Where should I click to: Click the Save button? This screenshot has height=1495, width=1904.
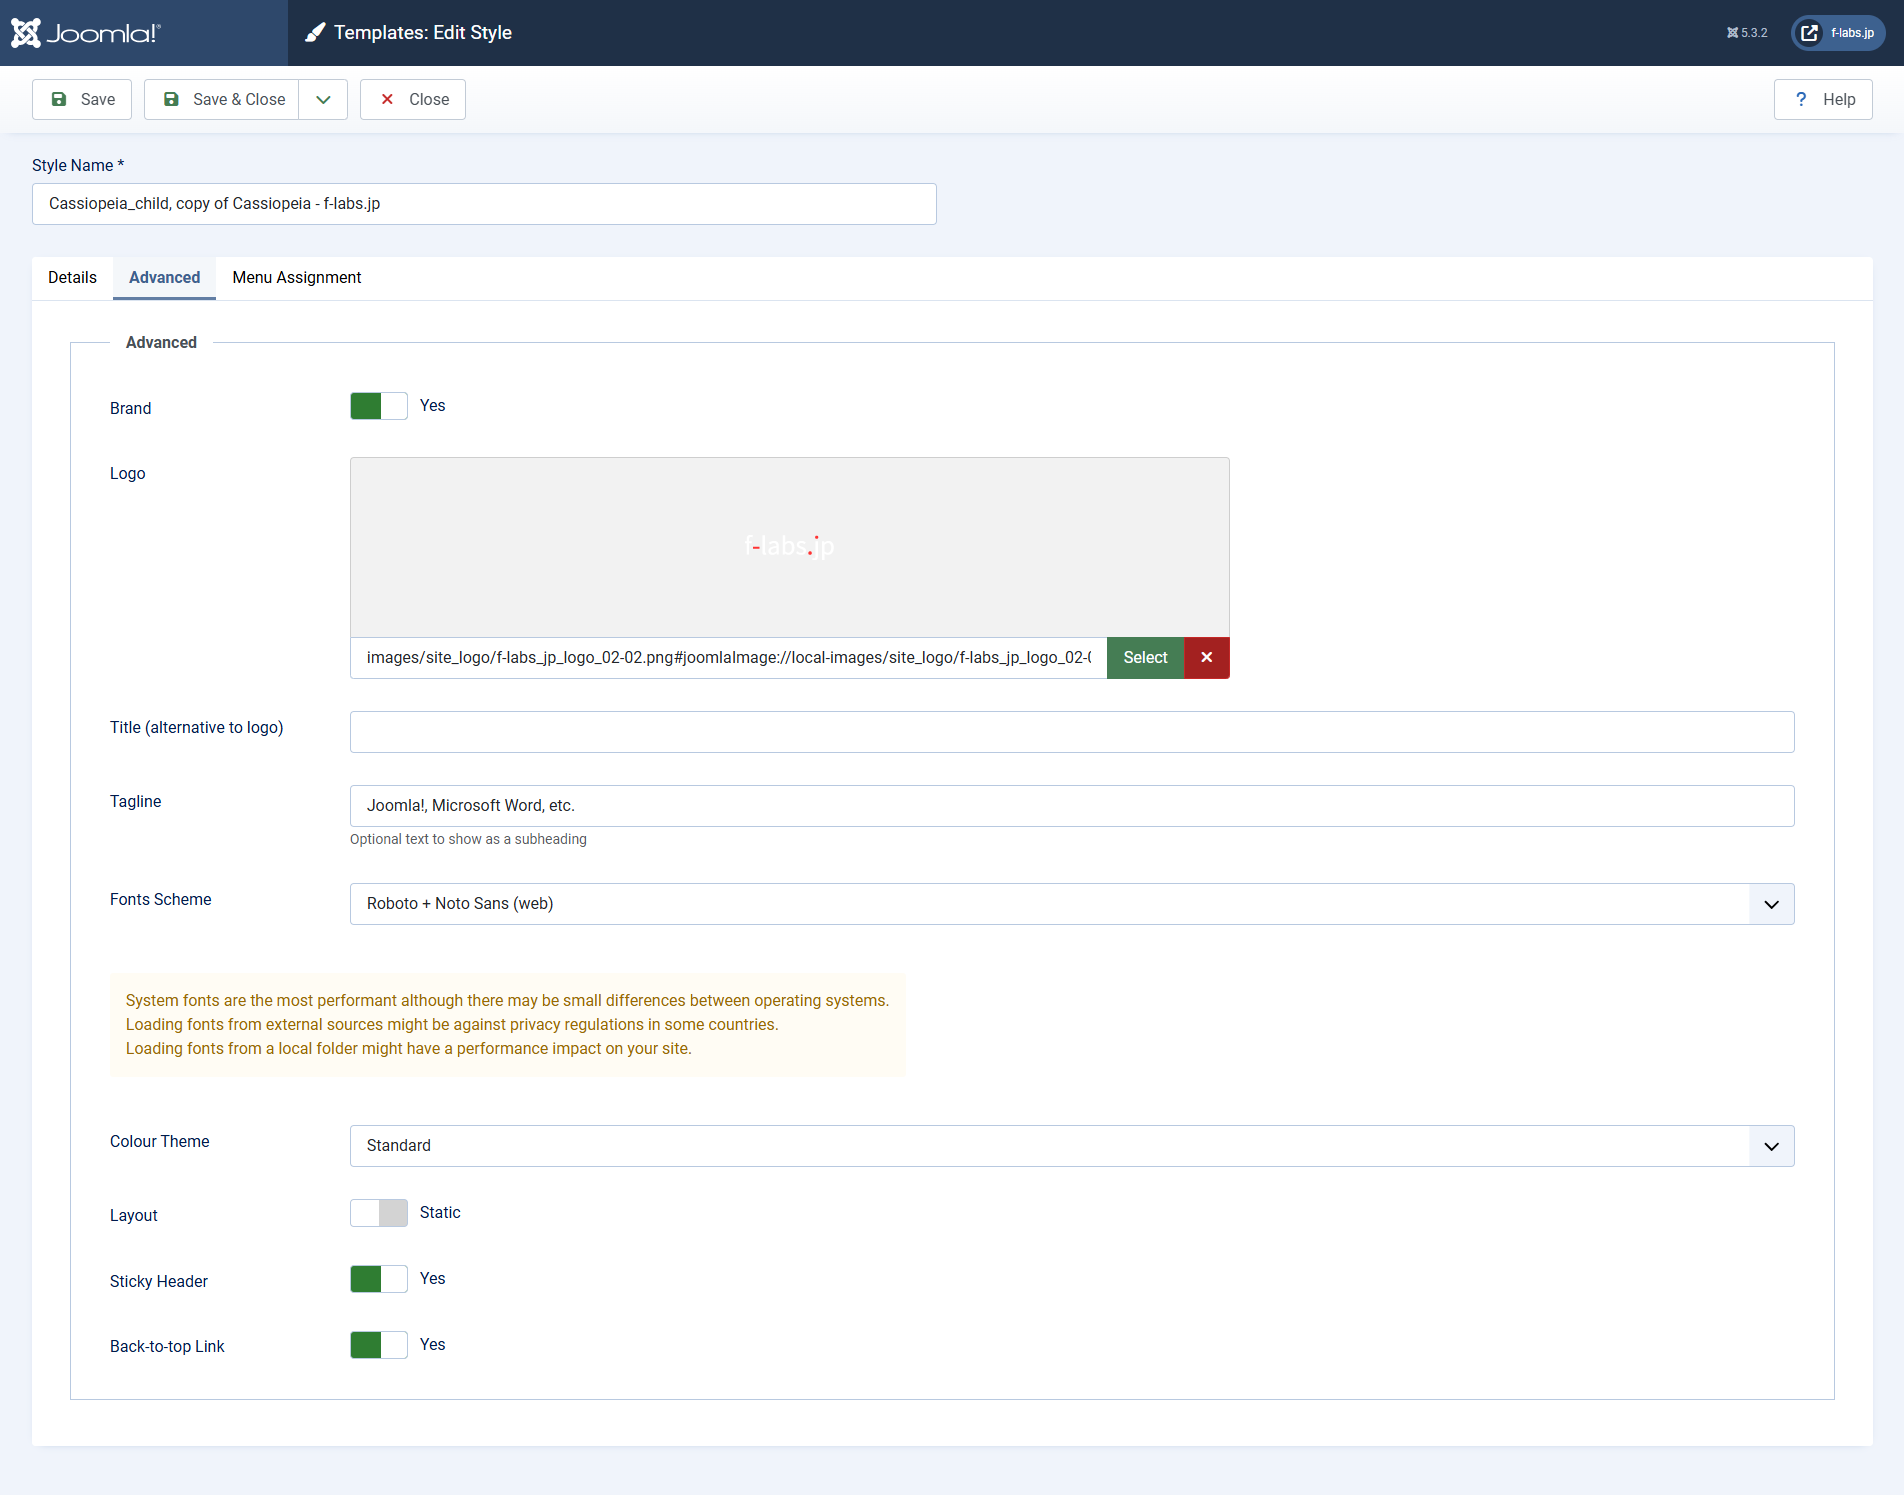tap(82, 99)
